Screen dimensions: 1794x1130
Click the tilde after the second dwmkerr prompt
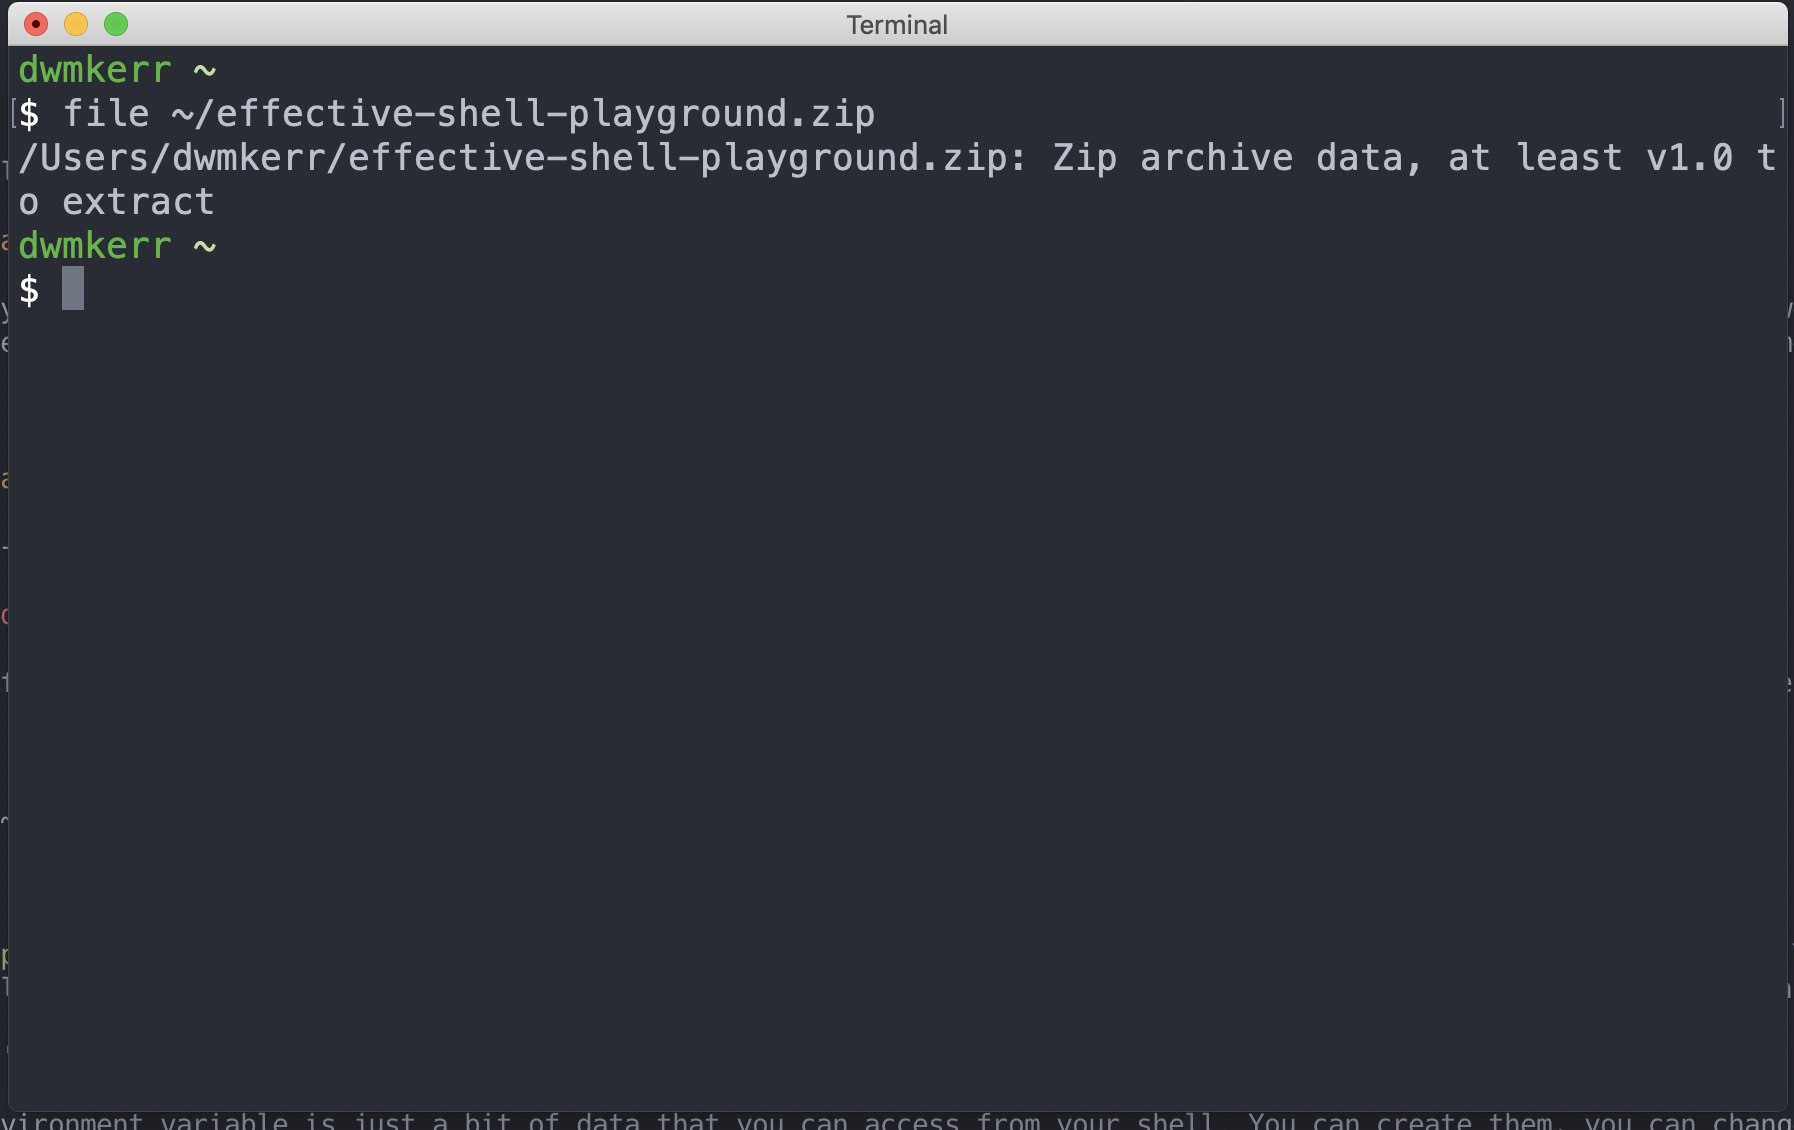[205, 246]
